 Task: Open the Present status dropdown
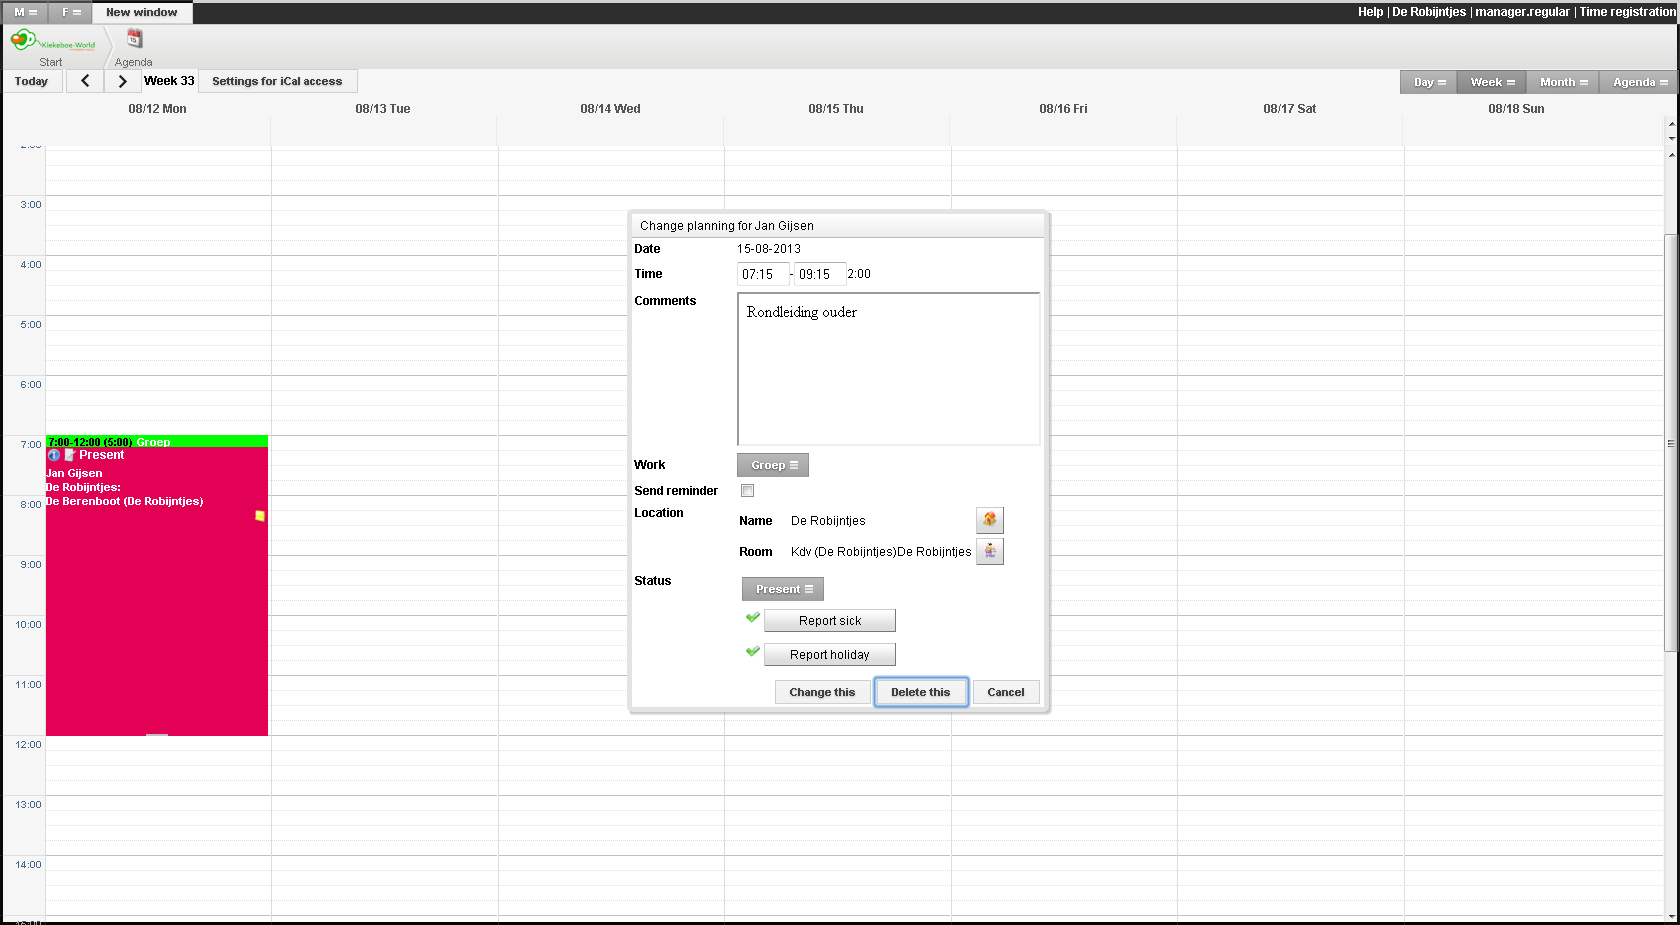pos(783,589)
